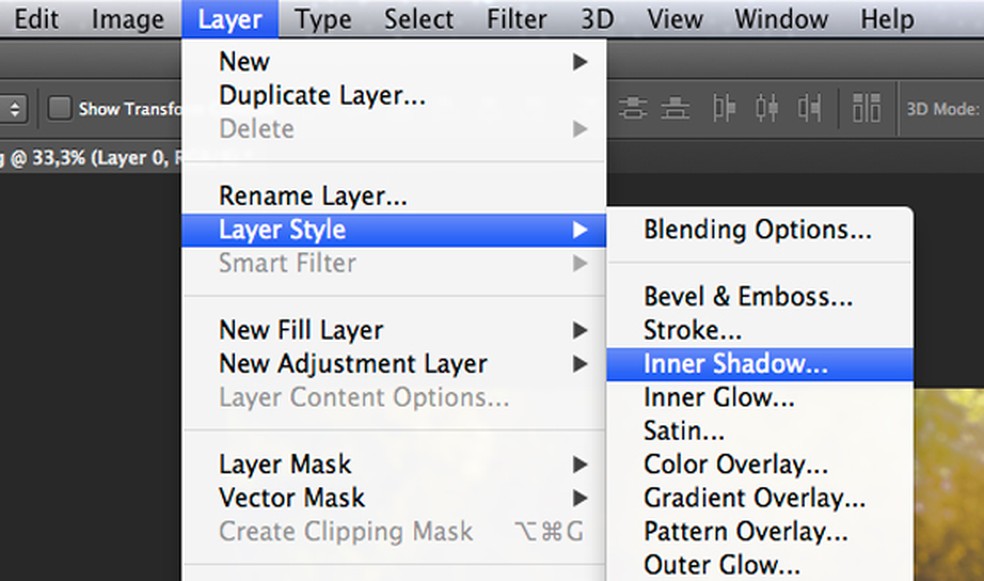The width and height of the screenshot is (984, 581).
Task: Click the distribute vertical centers icon
Action: point(632,108)
